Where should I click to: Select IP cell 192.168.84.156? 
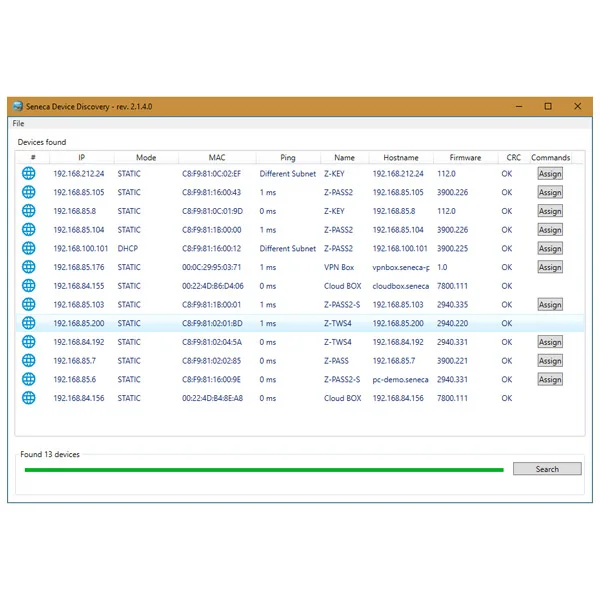pos(79,398)
